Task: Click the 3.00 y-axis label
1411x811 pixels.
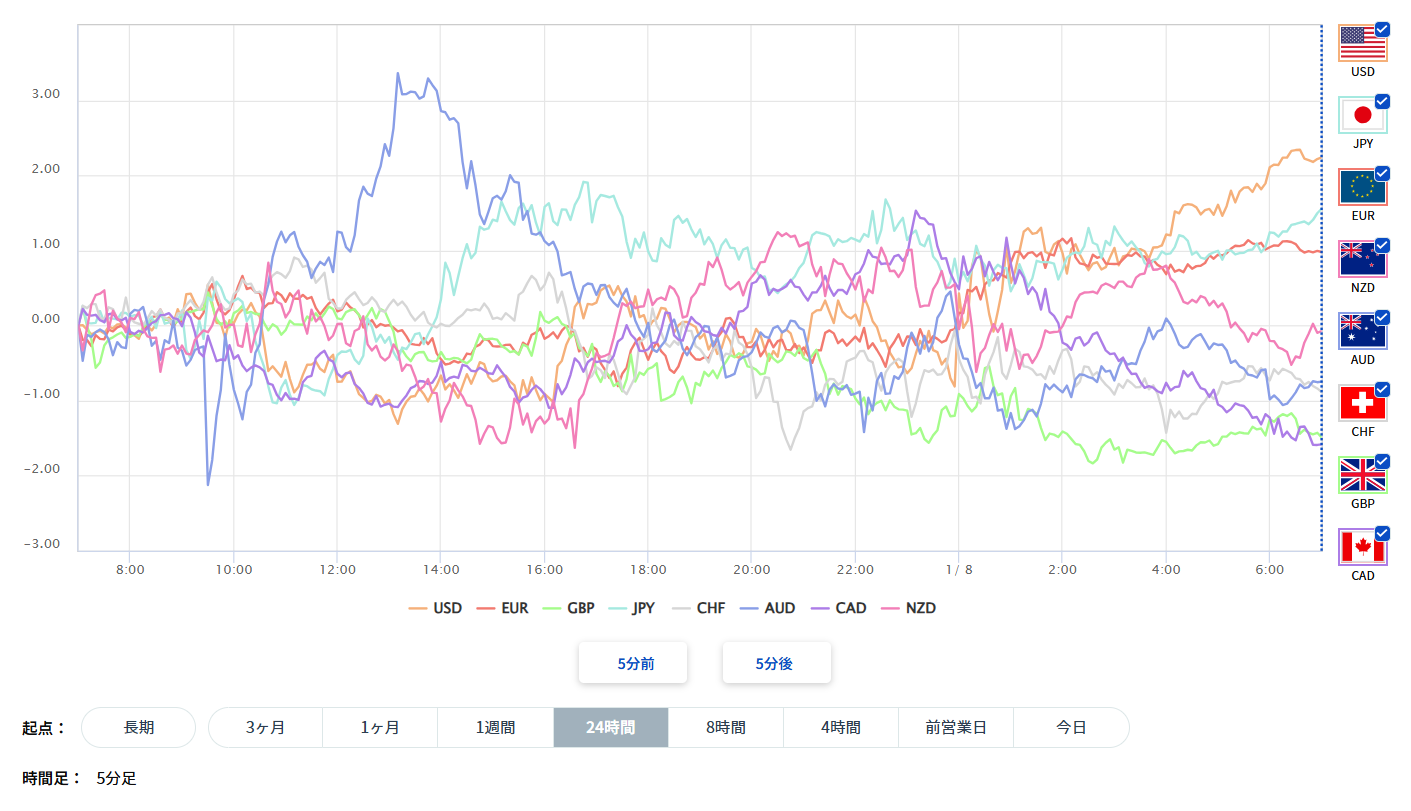Action: (46, 94)
